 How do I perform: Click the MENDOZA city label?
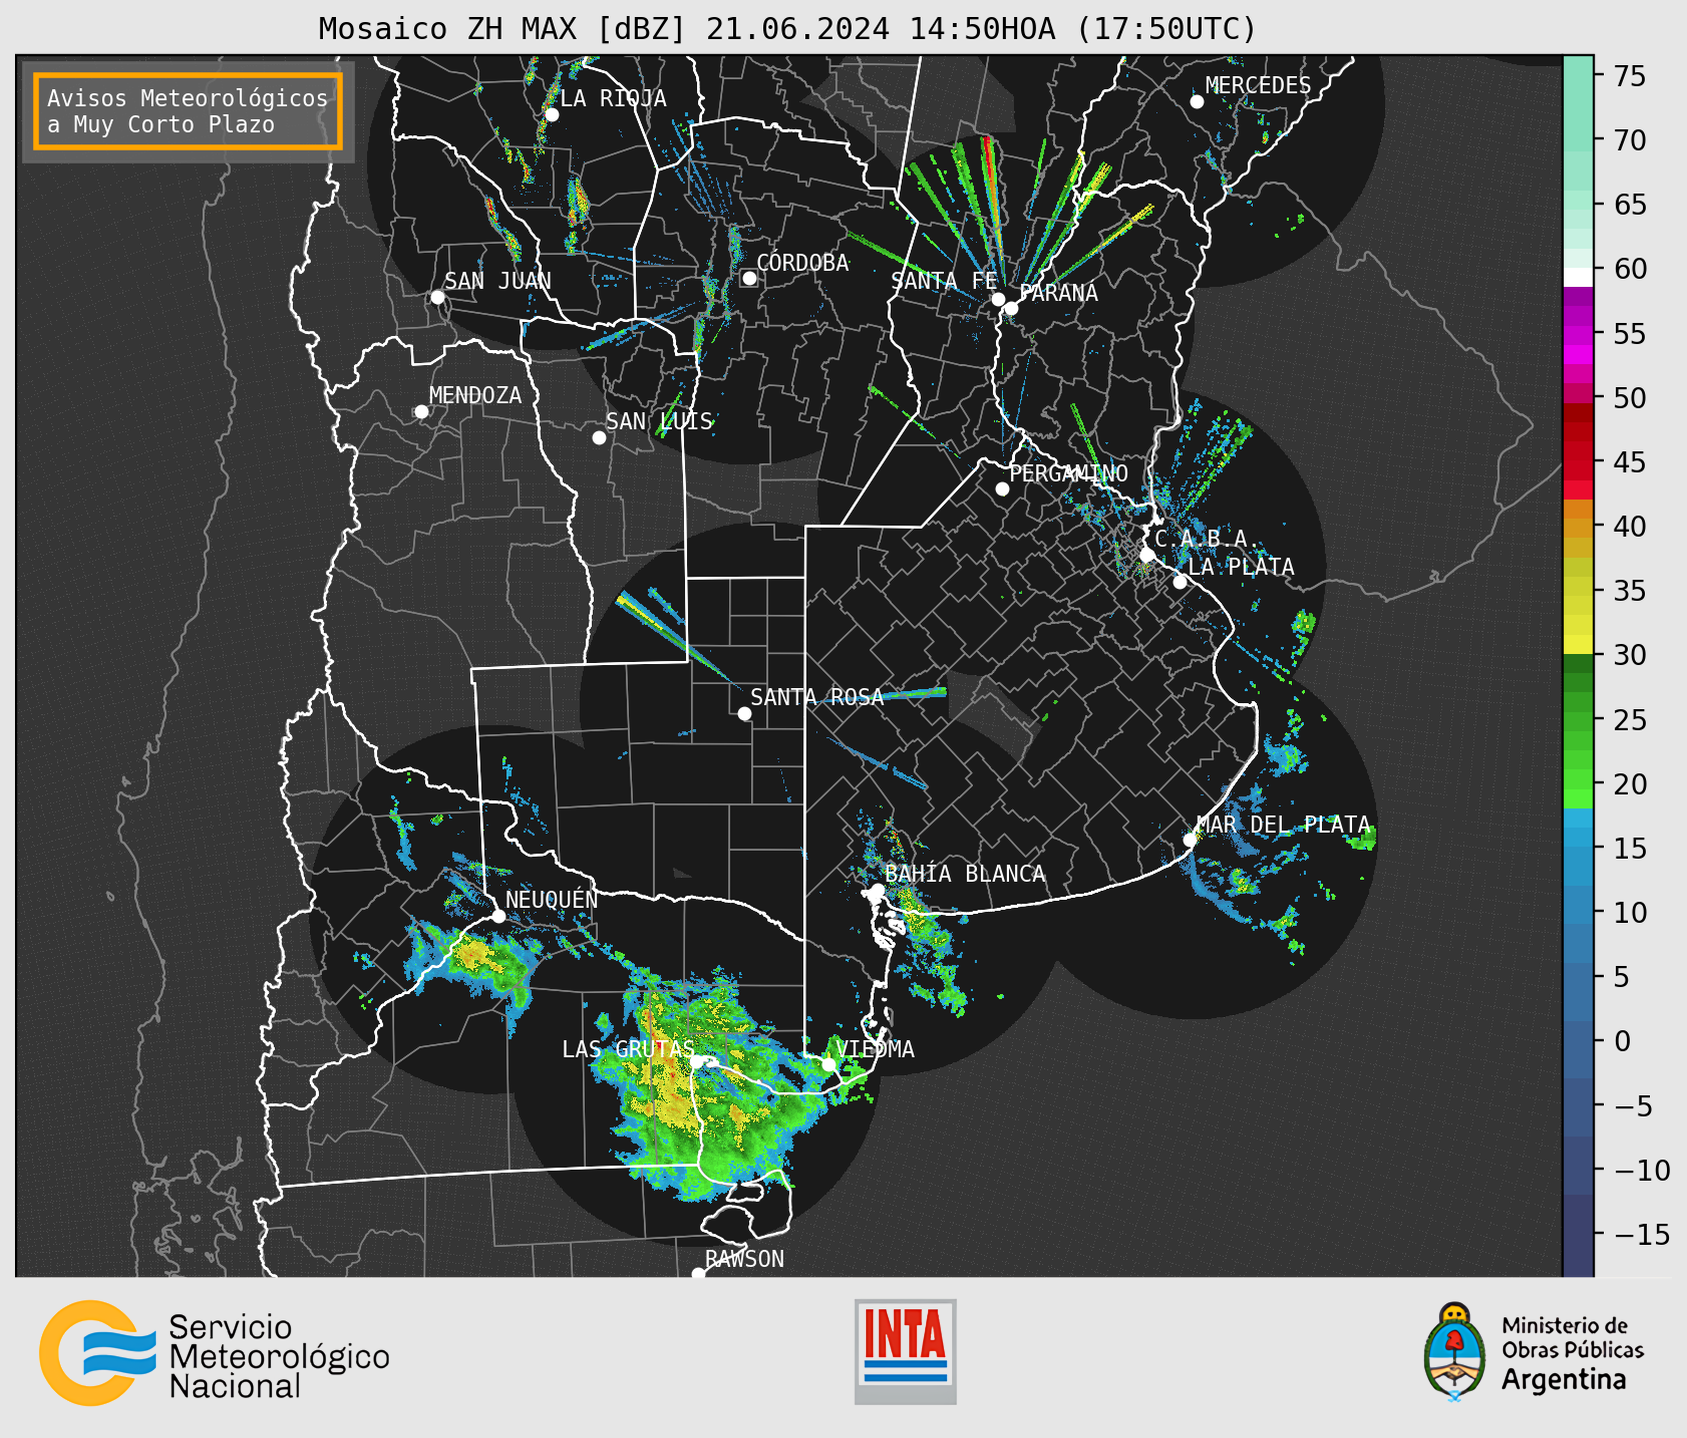475,396
